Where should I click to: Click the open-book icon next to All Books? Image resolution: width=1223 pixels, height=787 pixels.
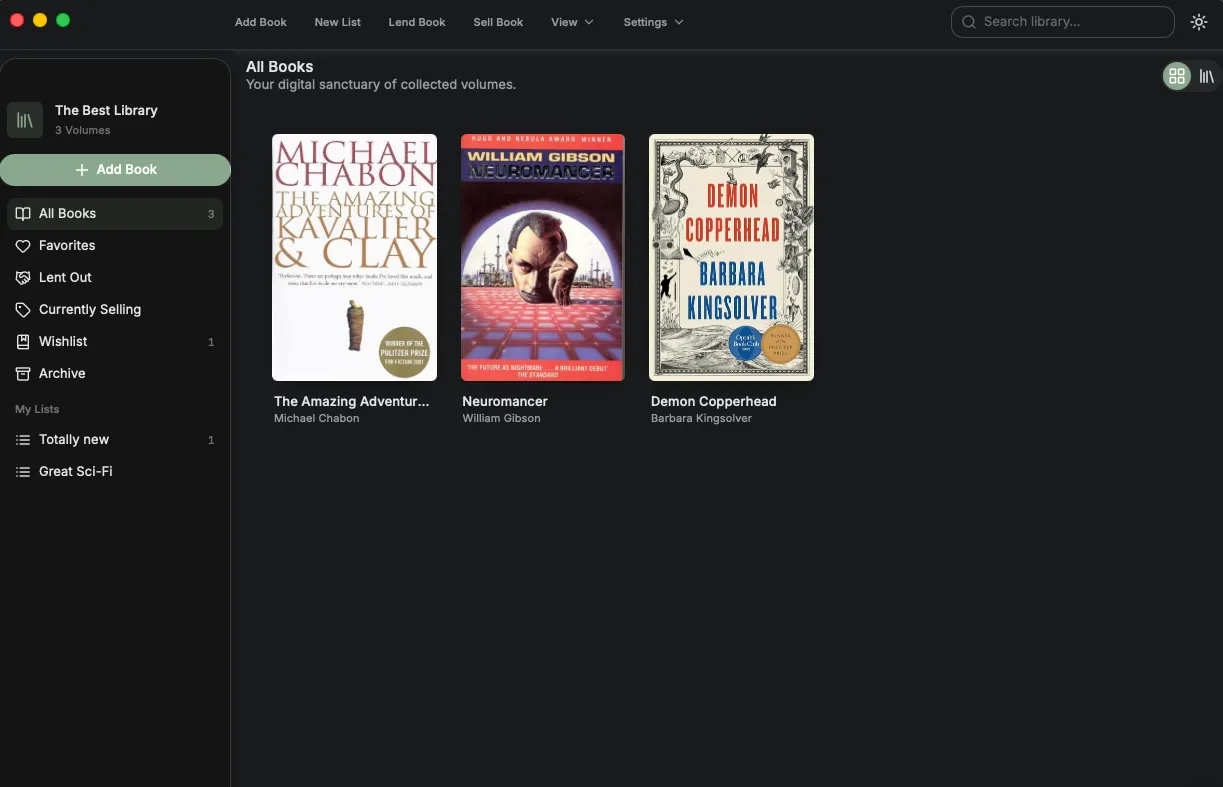[x=23, y=214]
